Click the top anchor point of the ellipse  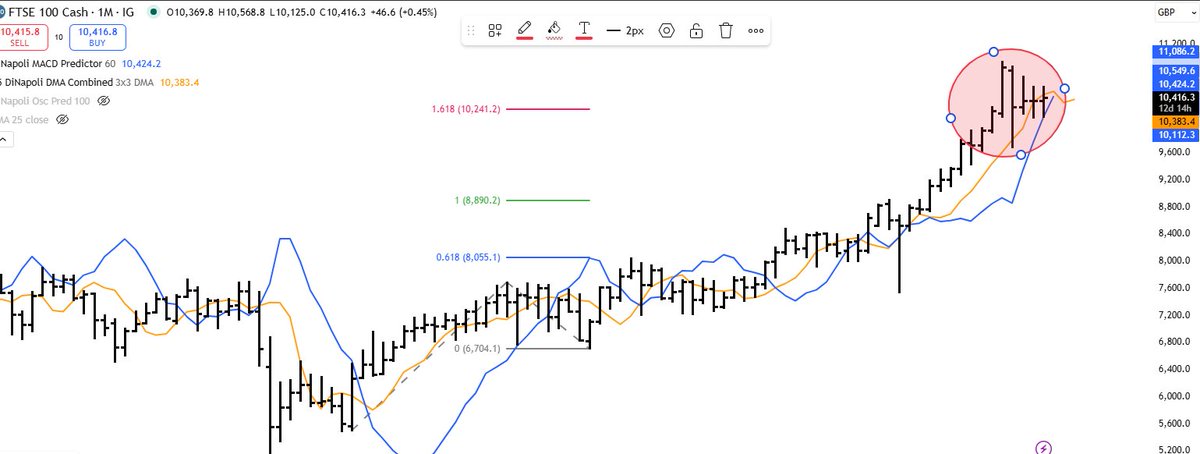993,51
